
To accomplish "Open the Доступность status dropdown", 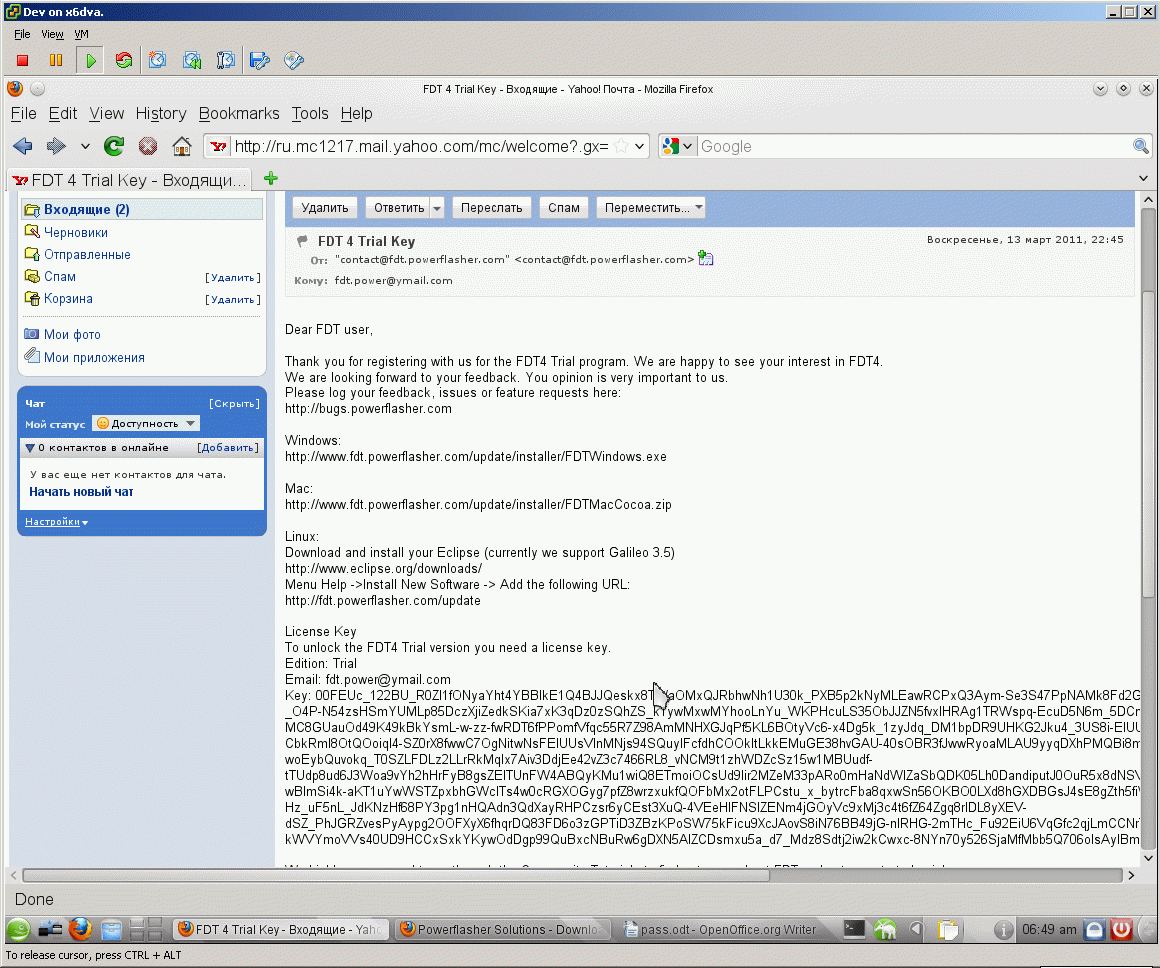I will [146, 423].
